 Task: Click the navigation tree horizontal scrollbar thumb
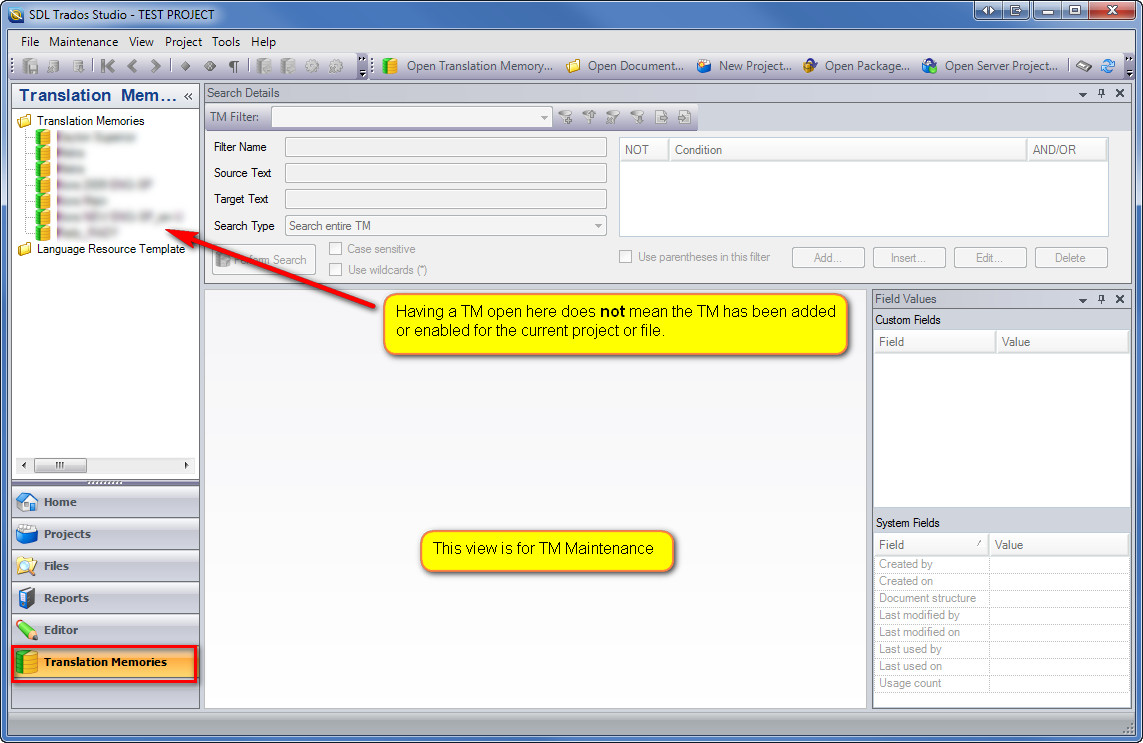point(61,465)
